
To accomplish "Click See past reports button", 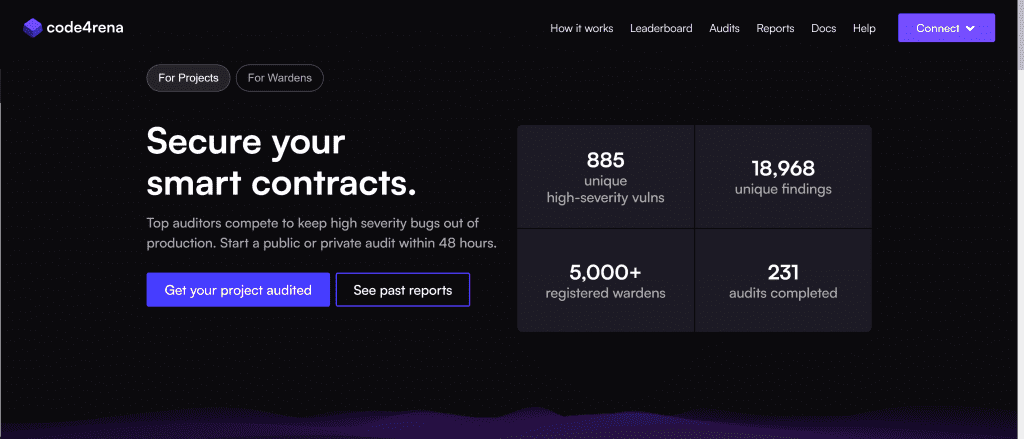I will 403,290.
